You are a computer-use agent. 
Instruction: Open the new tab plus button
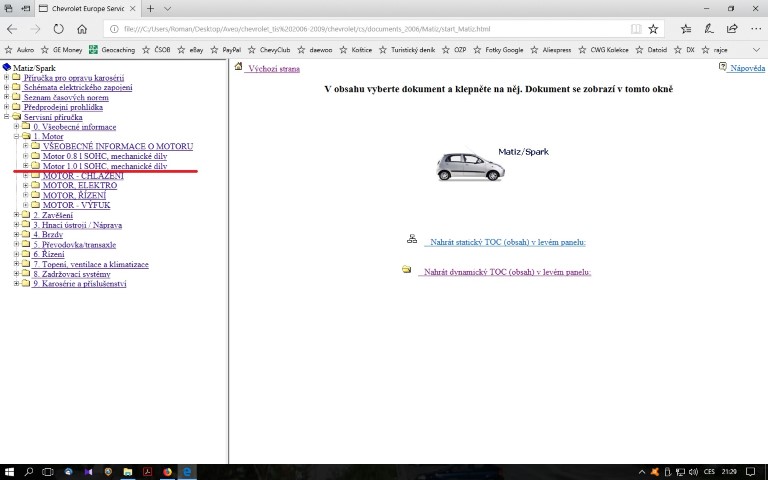click(151, 8)
